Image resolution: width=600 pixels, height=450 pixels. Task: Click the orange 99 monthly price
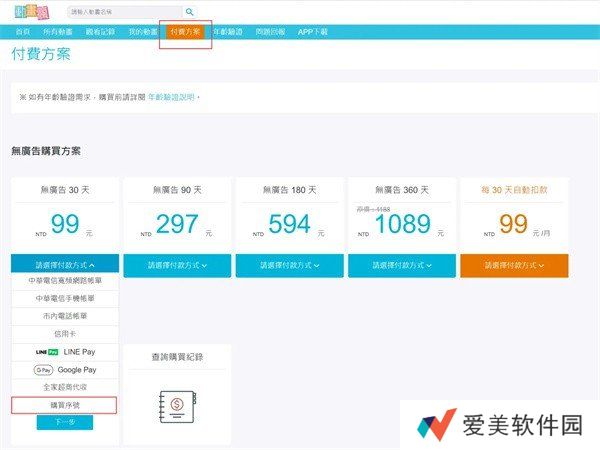[x=514, y=224]
